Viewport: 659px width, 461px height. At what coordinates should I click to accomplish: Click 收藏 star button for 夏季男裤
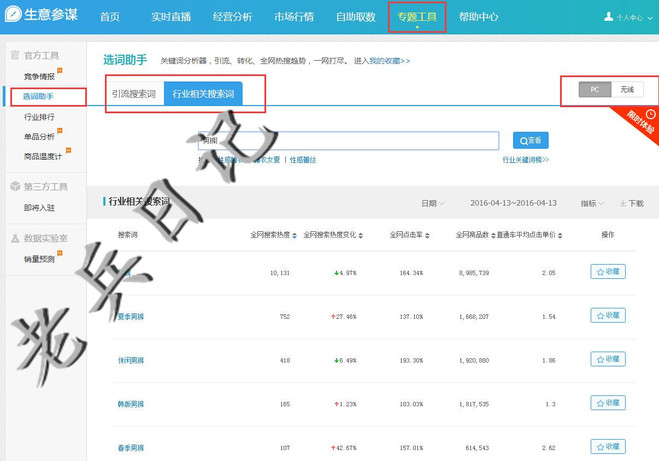point(608,316)
